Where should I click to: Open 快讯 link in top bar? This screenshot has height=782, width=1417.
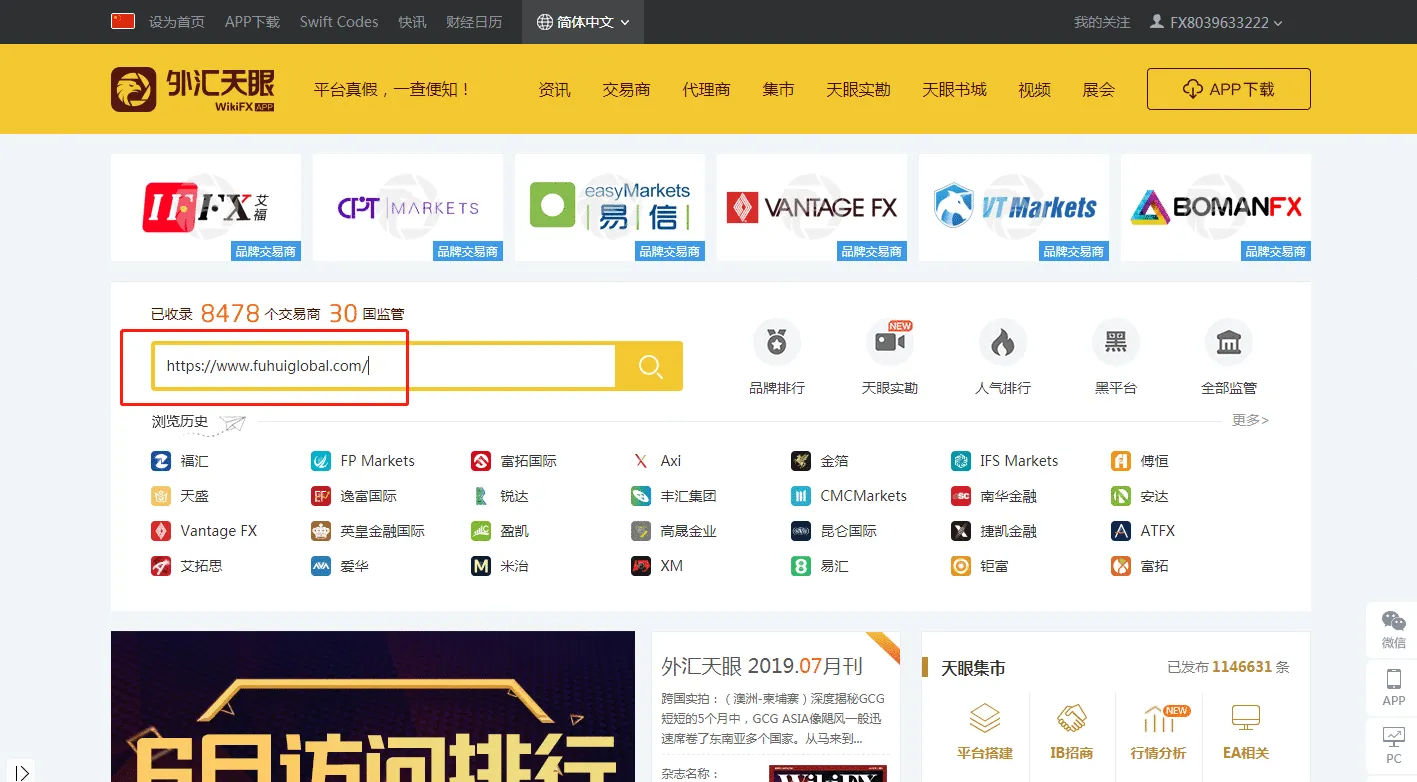pyautogui.click(x=412, y=22)
